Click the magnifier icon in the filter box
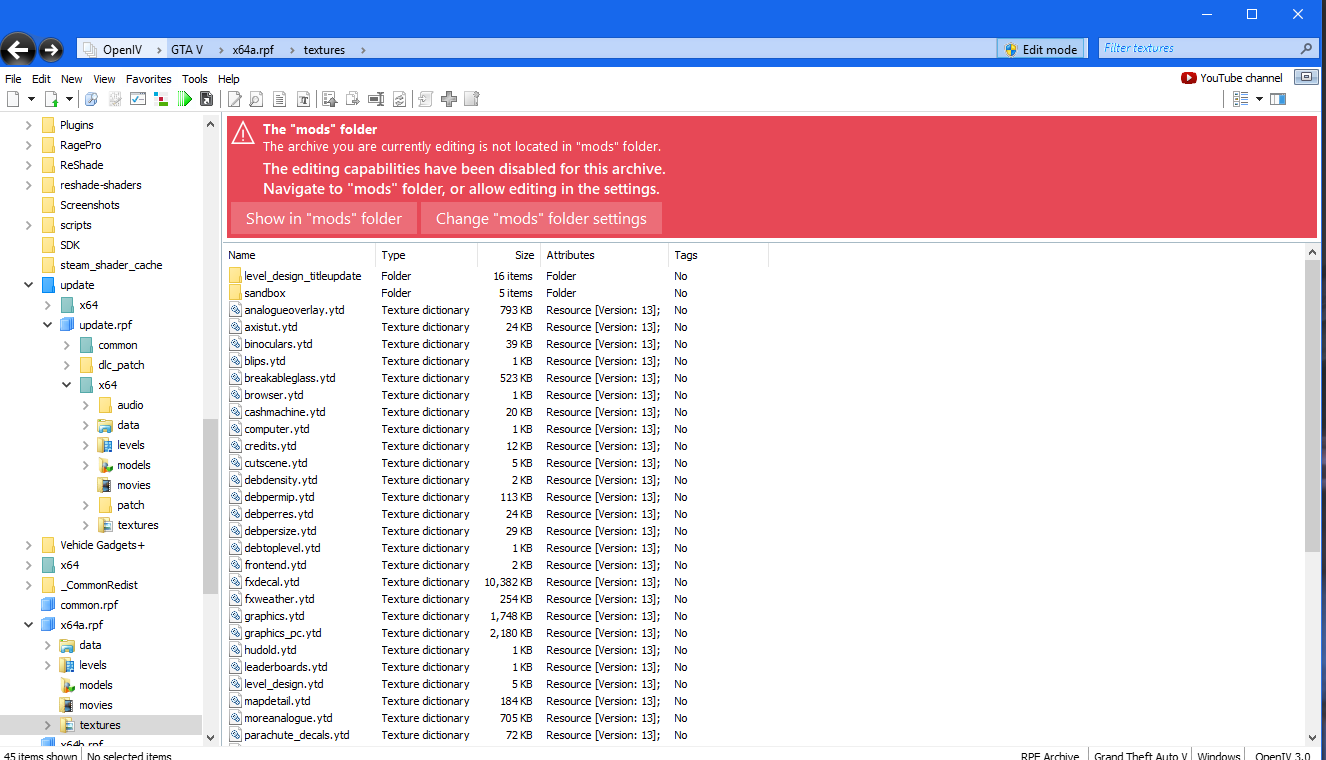1326x760 pixels. click(1306, 48)
